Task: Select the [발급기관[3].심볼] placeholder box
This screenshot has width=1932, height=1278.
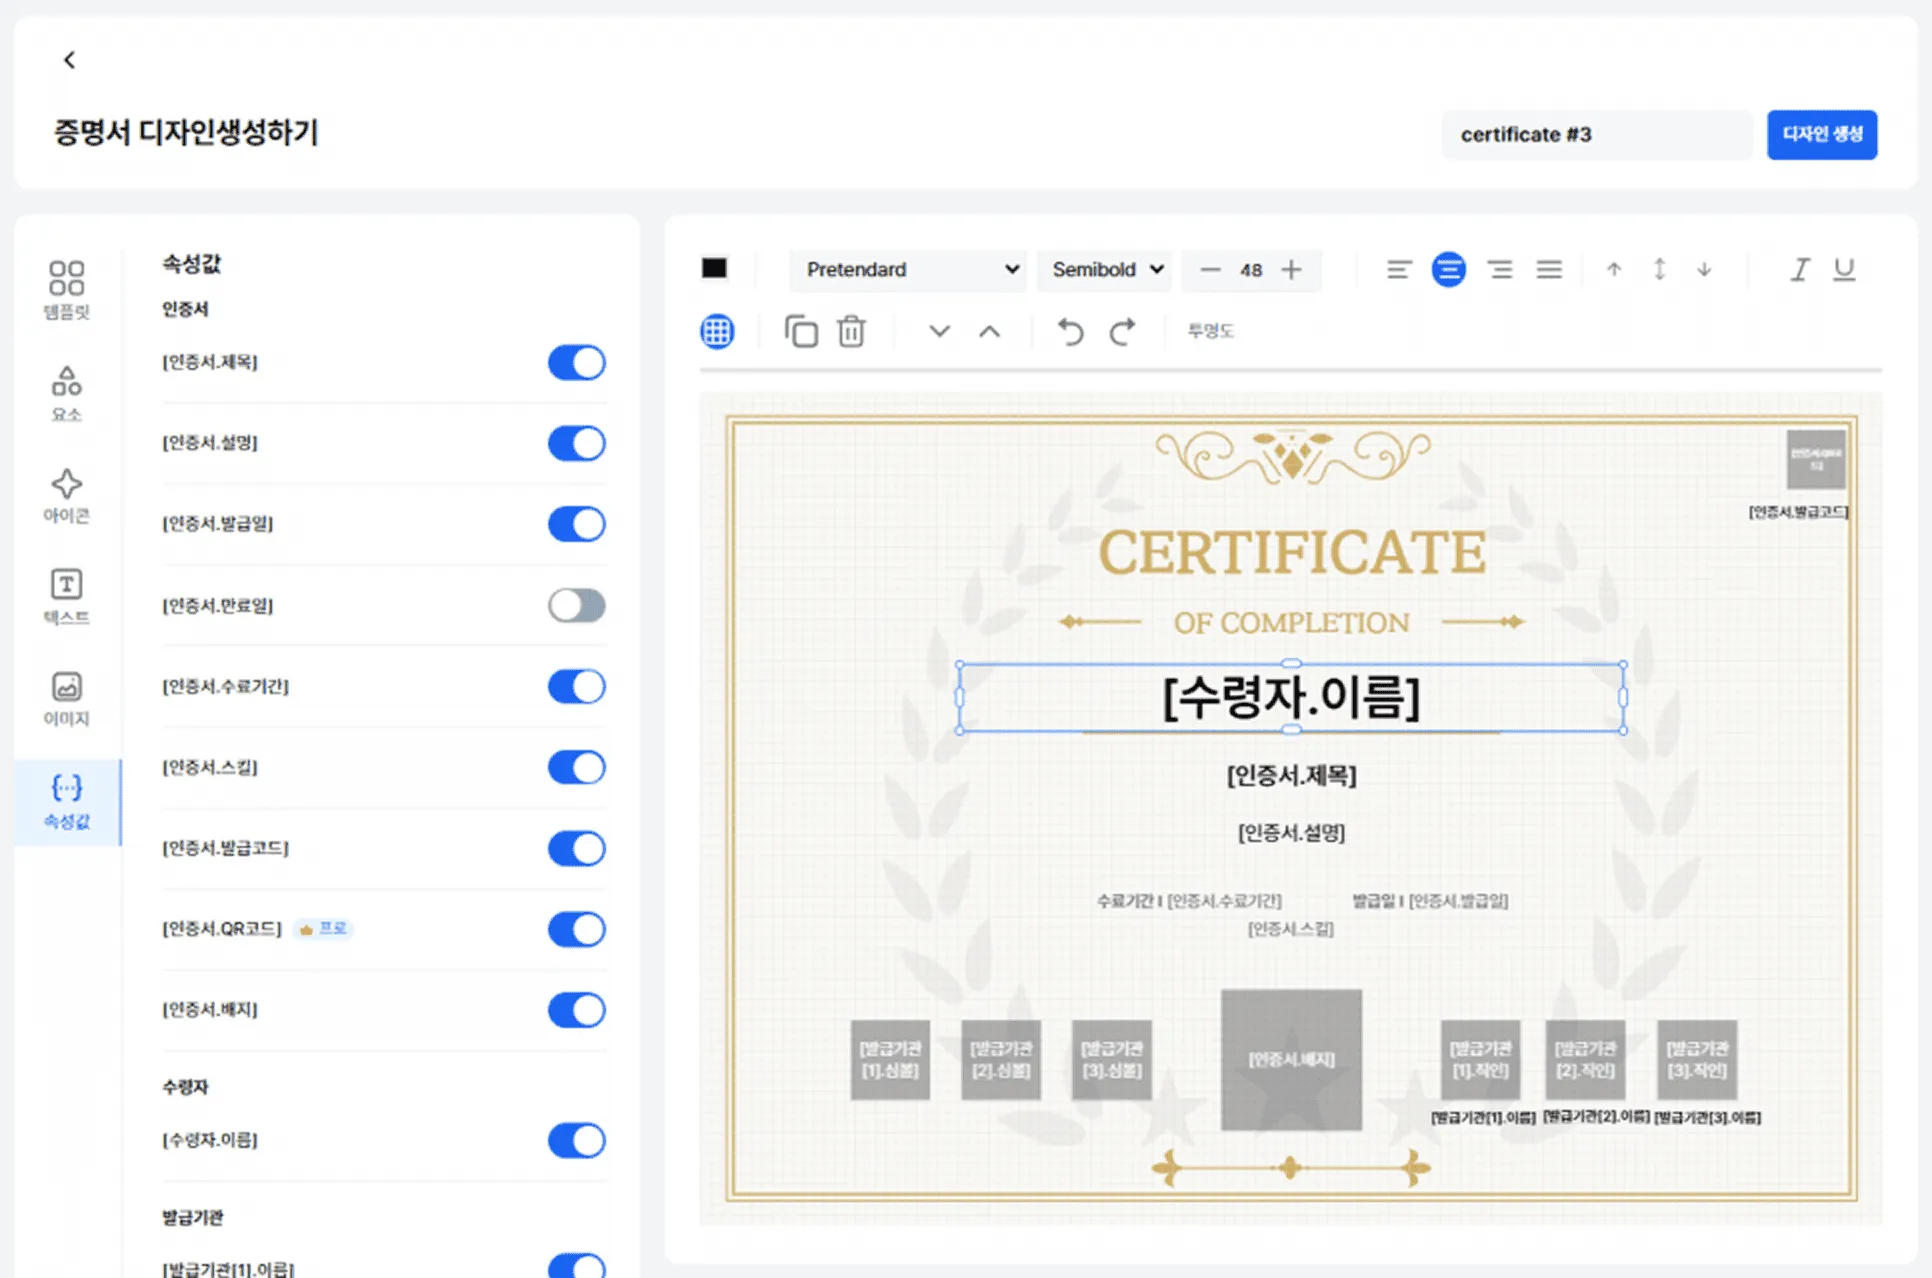Action: click(1112, 1060)
